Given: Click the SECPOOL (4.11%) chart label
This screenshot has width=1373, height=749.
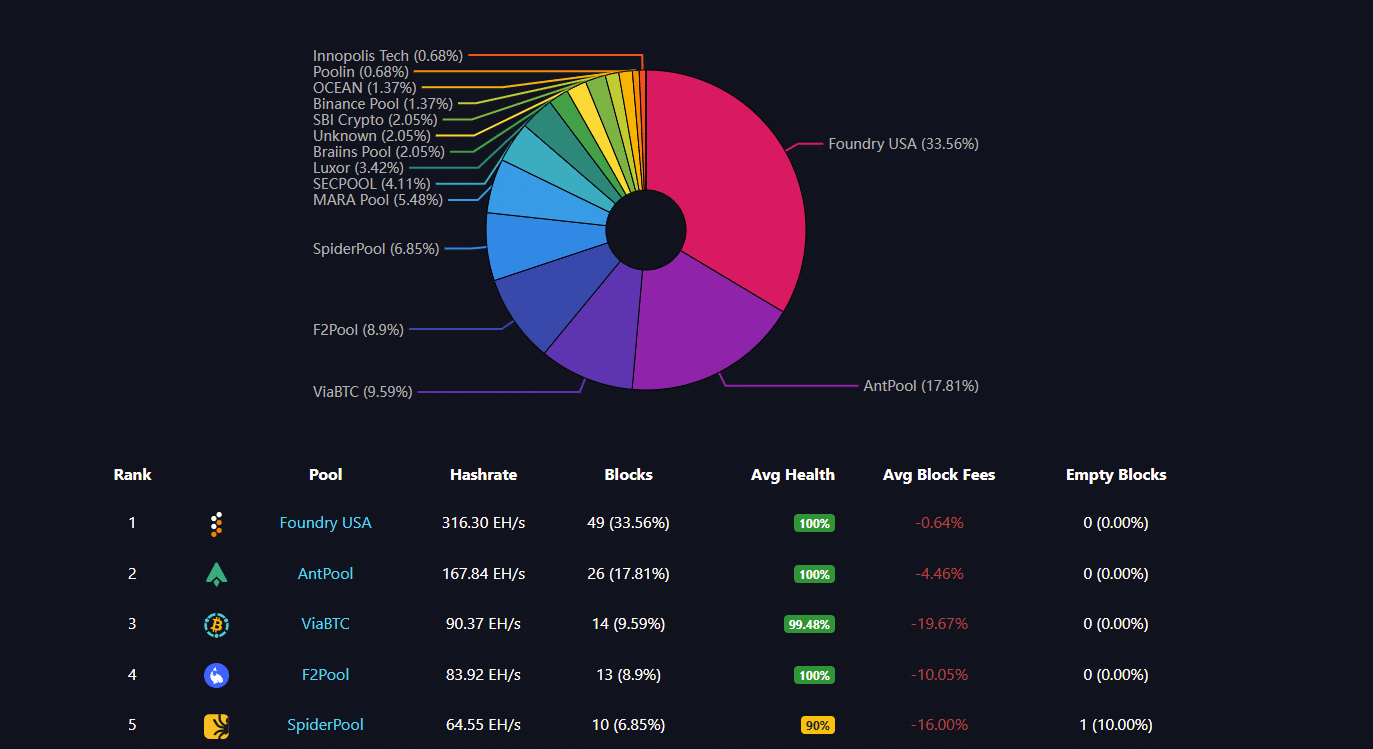Looking at the screenshot, I should coord(371,184).
